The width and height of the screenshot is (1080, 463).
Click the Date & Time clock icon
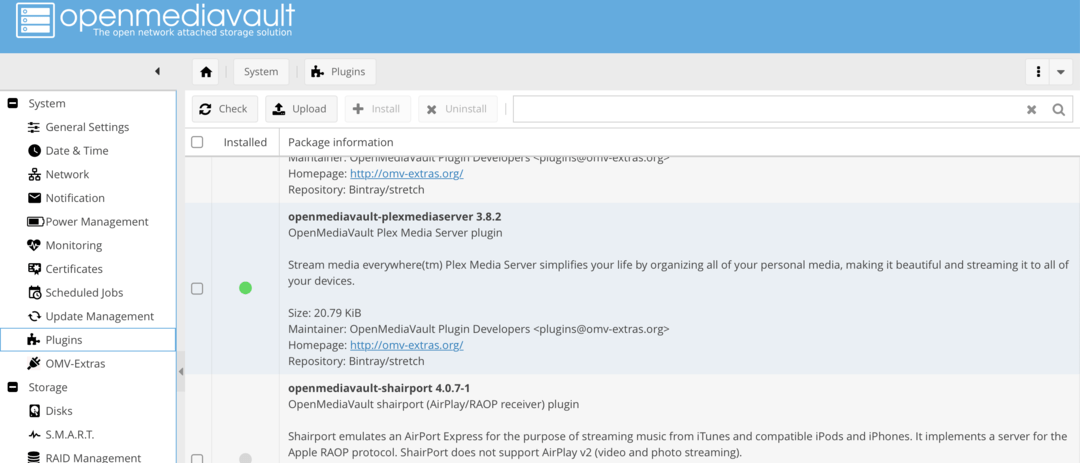click(34, 151)
